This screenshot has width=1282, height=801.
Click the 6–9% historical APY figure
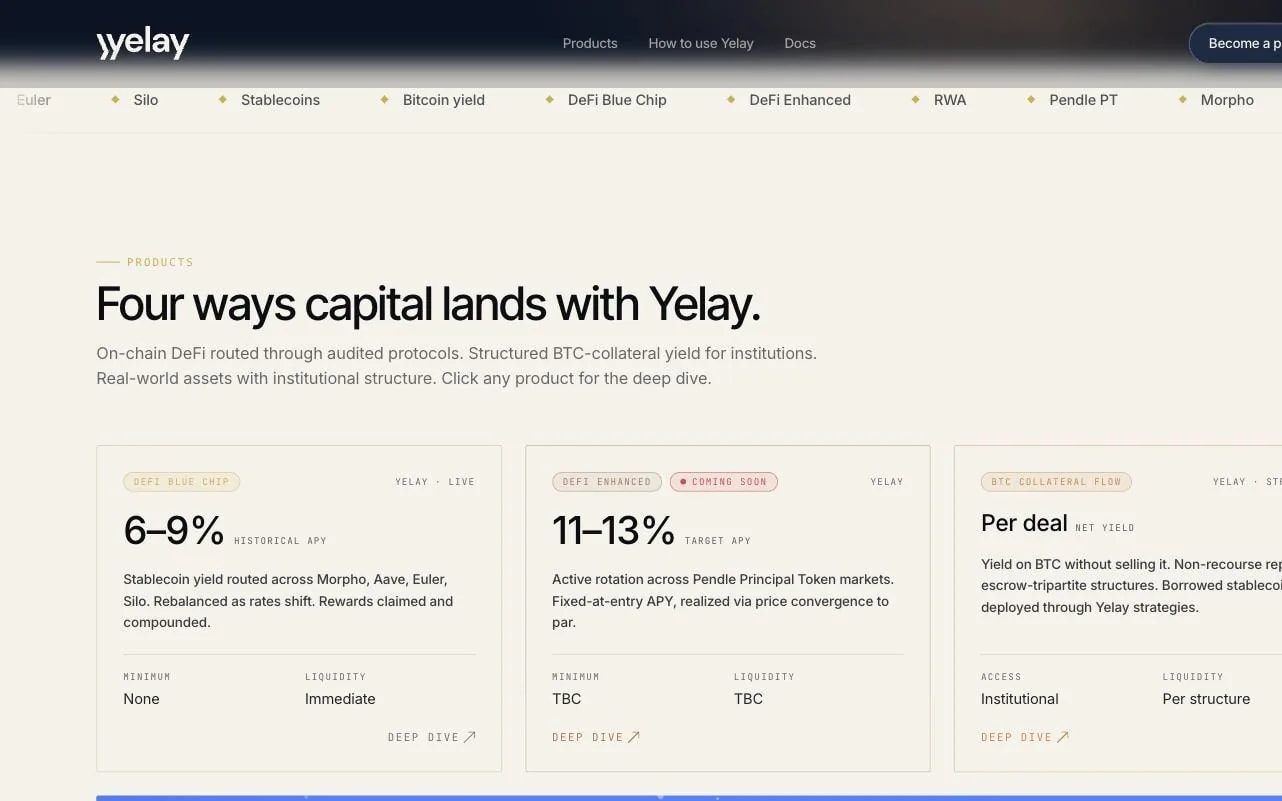coord(174,530)
